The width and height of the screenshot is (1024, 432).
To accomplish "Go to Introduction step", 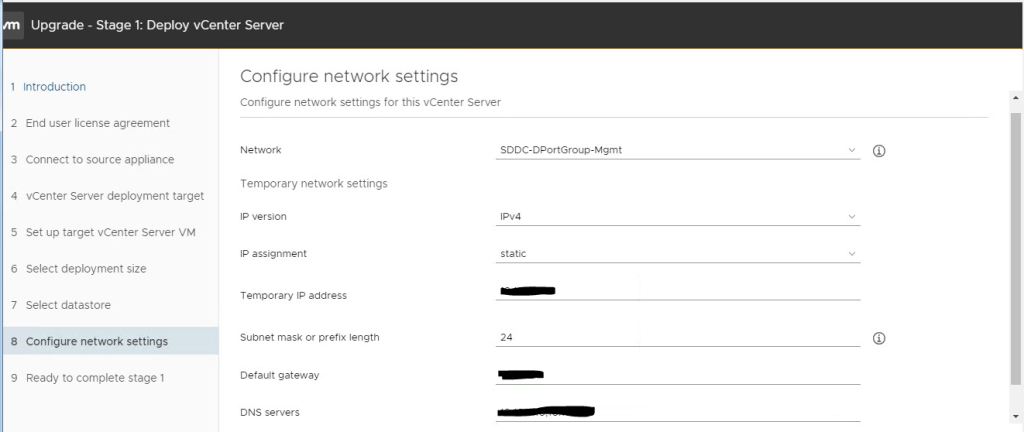I will tap(54, 87).
